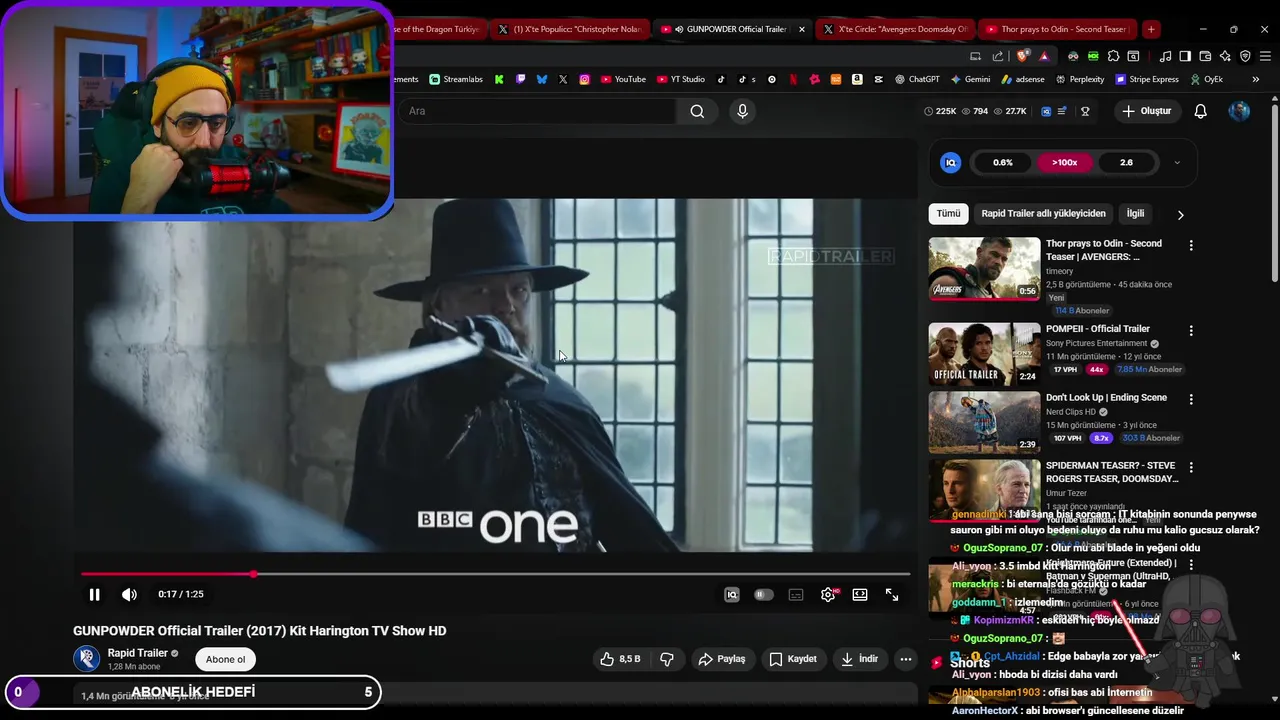Image resolution: width=1280 pixels, height=720 pixels.
Task: Show hidden bookmarks with double chevron
Action: point(1255,79)
